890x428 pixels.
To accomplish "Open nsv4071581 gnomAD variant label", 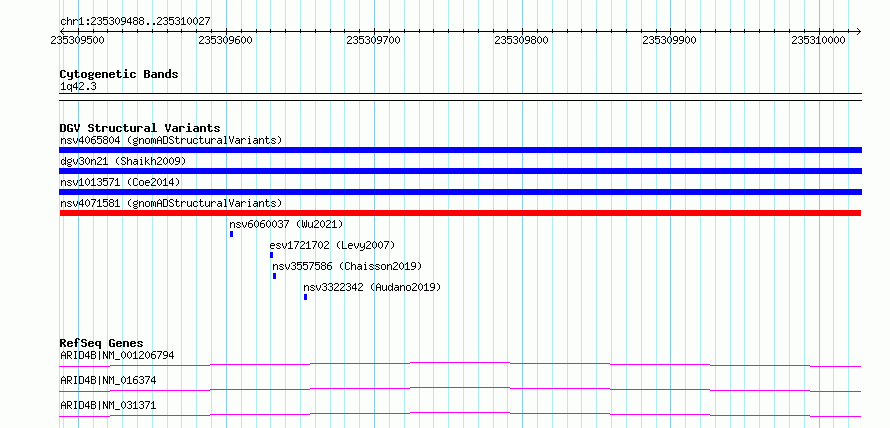I will (171, 203).
